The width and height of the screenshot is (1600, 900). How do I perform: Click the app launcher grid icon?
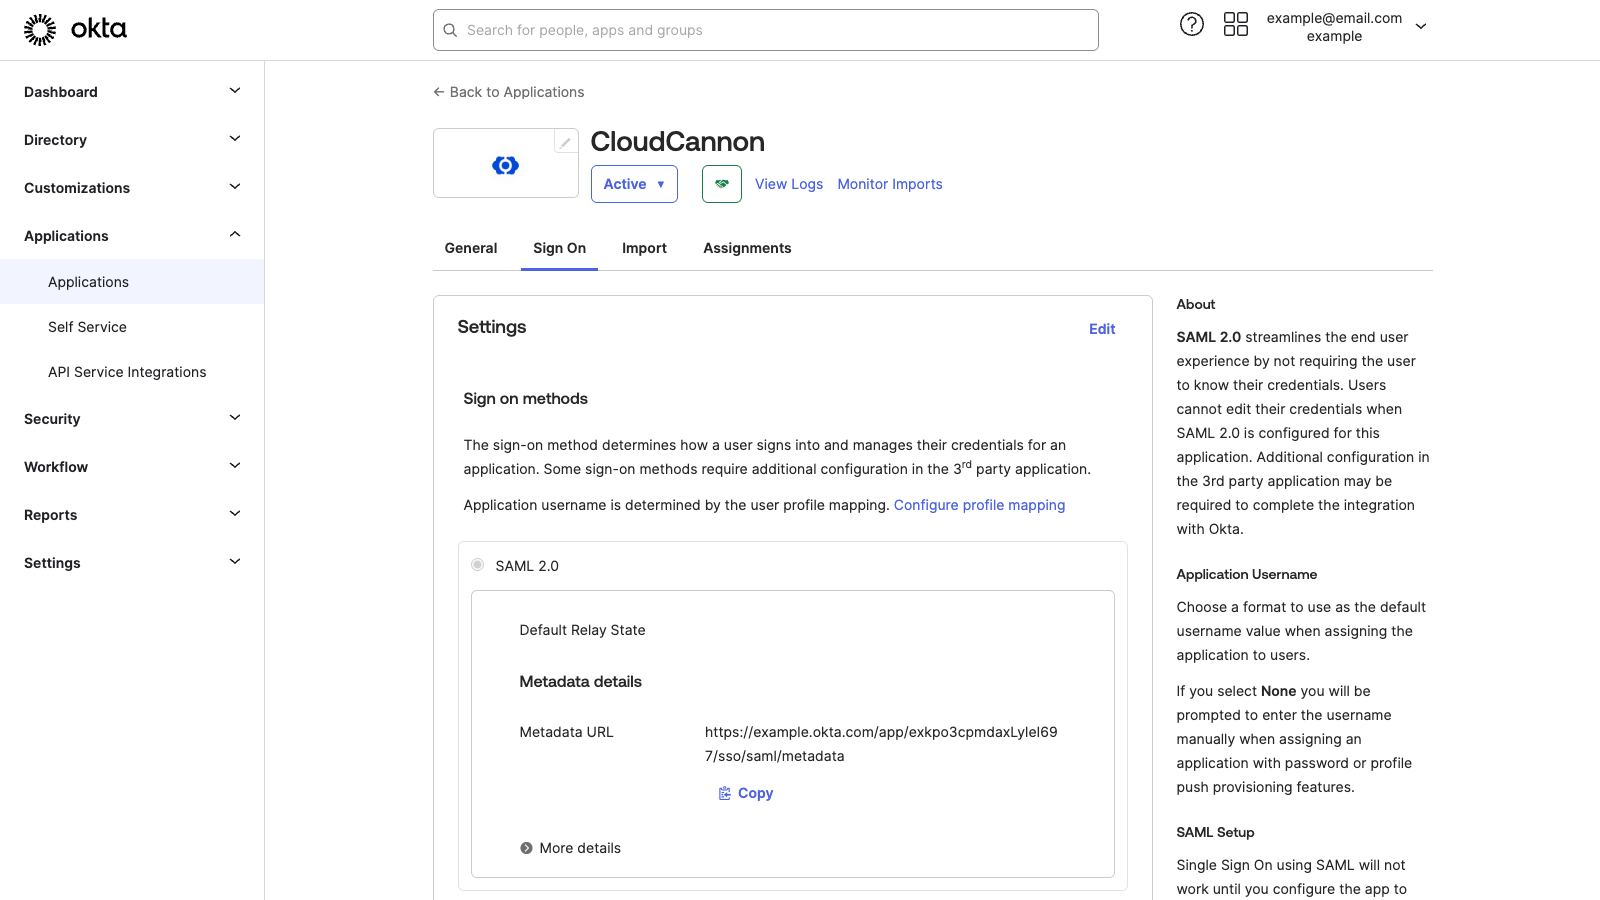click(1236, 23)
